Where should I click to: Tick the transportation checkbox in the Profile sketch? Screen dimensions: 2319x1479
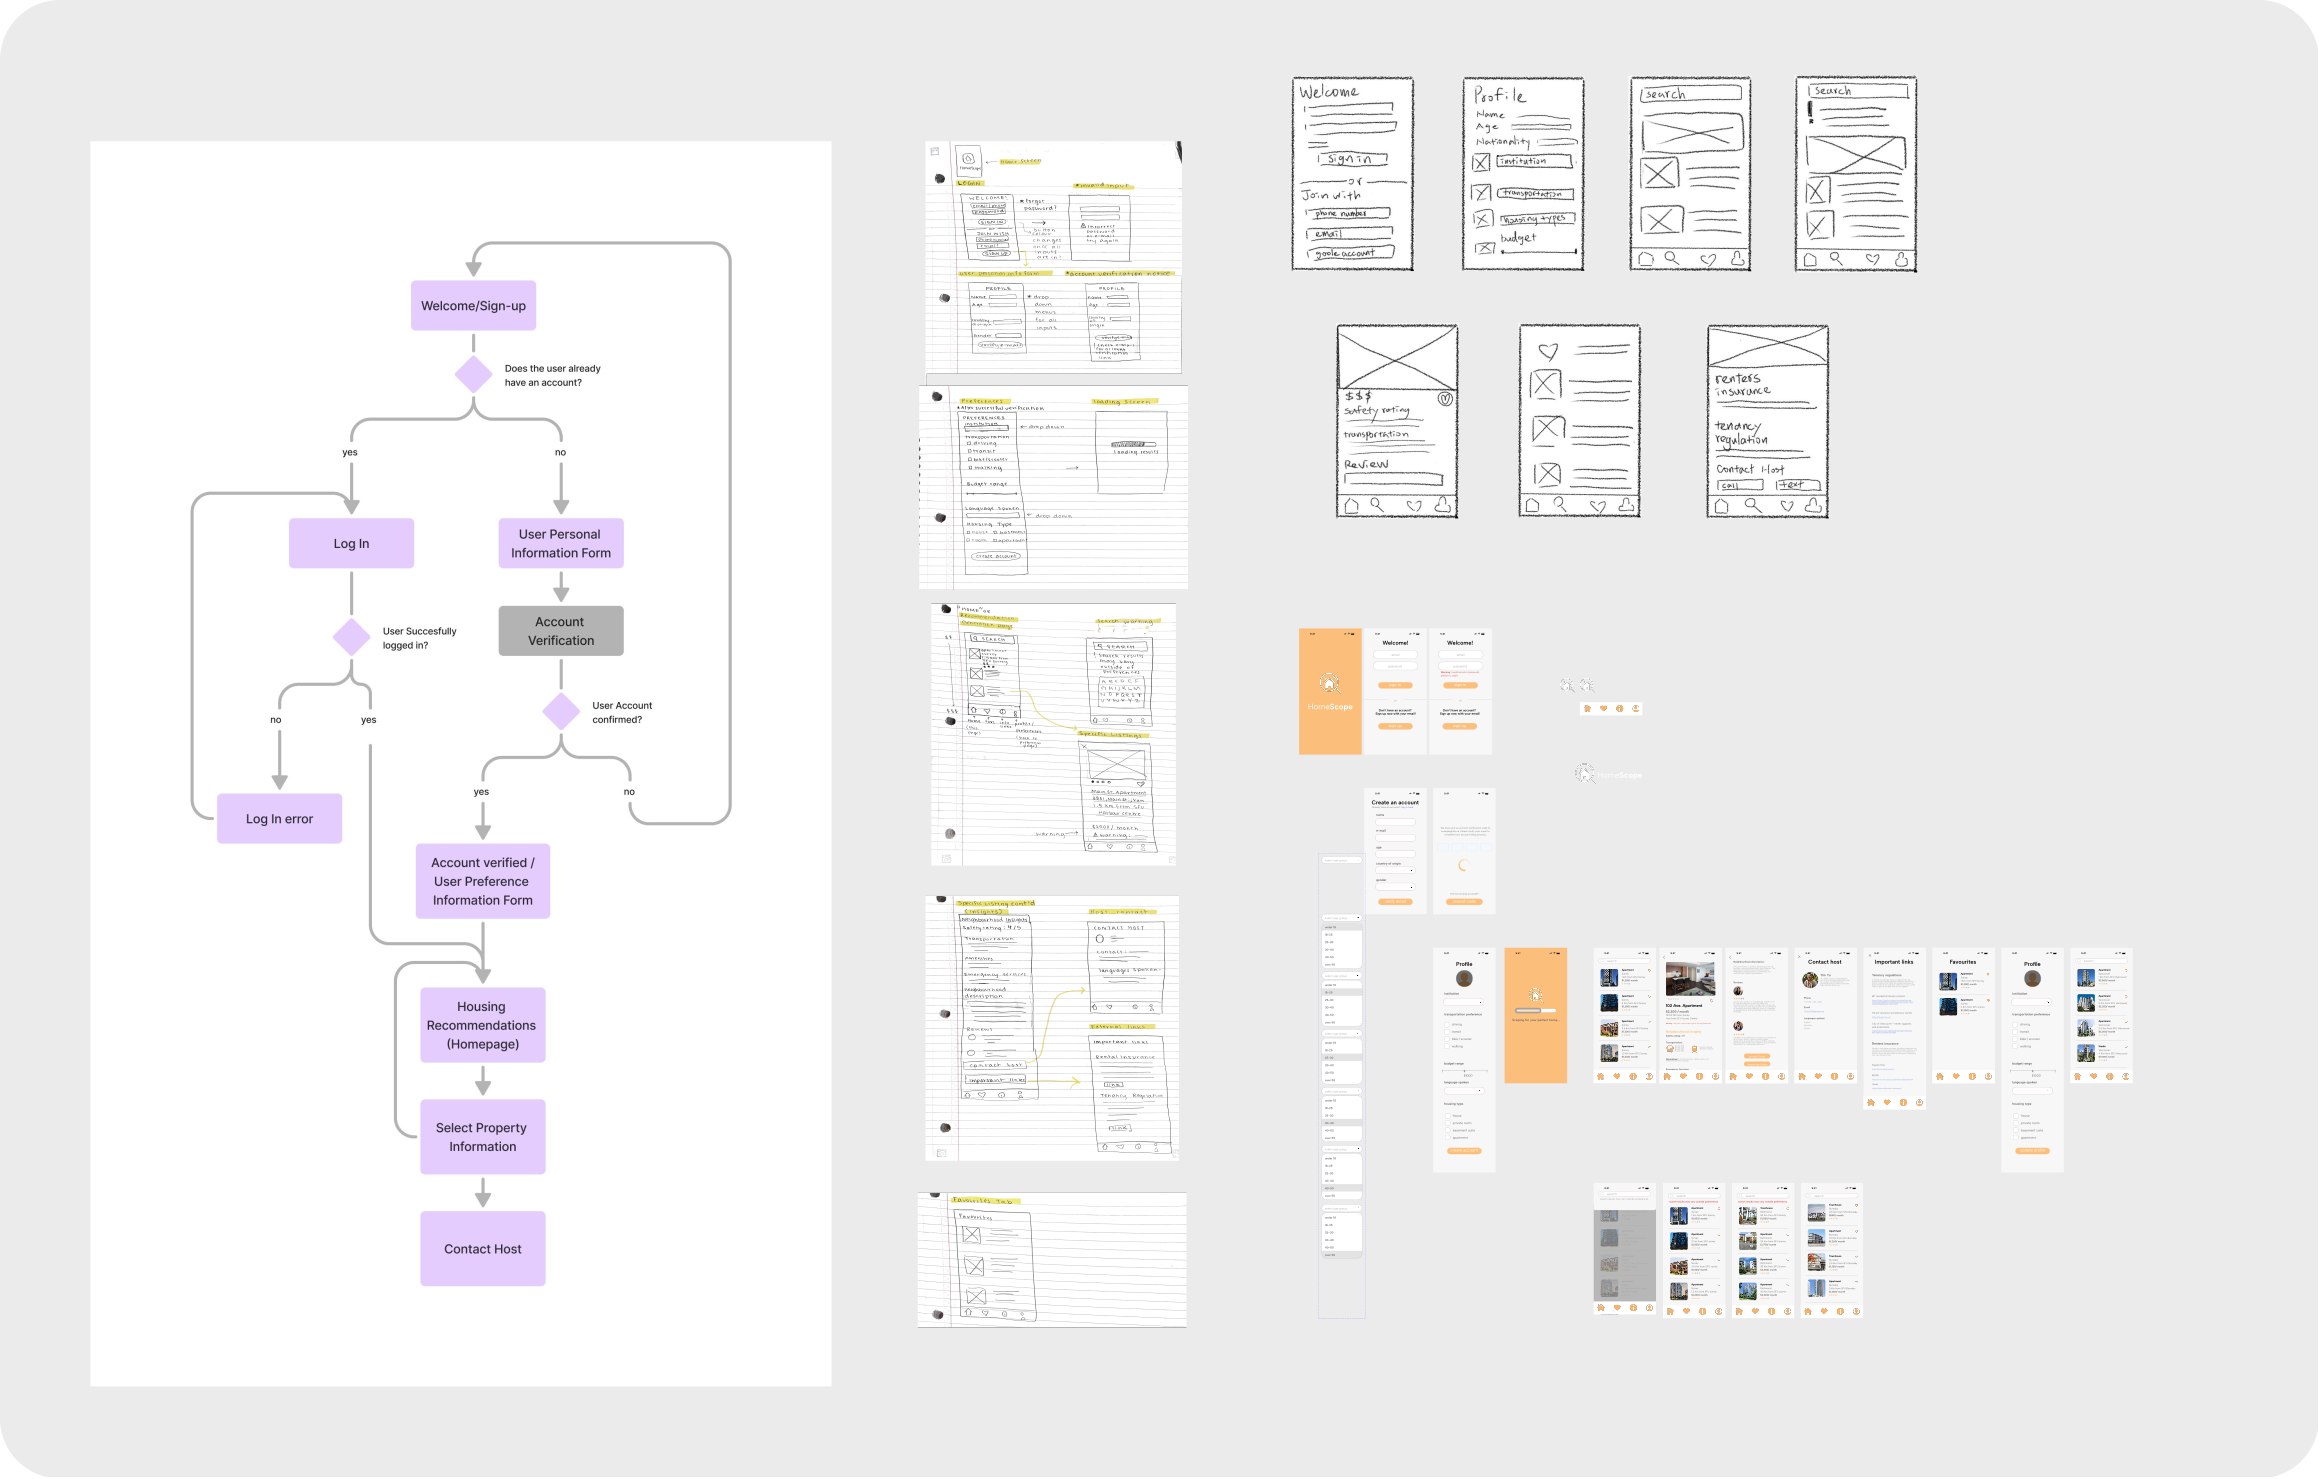[x=1481, y=192]
